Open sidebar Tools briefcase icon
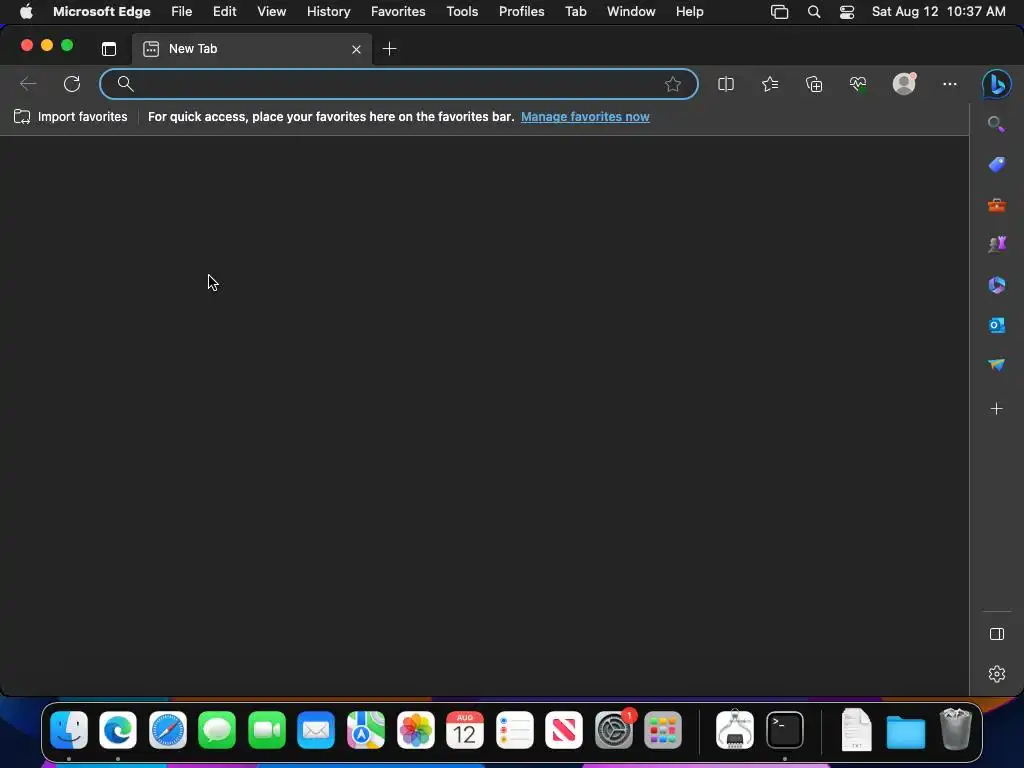Viewport: 1024px width, 768px height. [997, 205]
